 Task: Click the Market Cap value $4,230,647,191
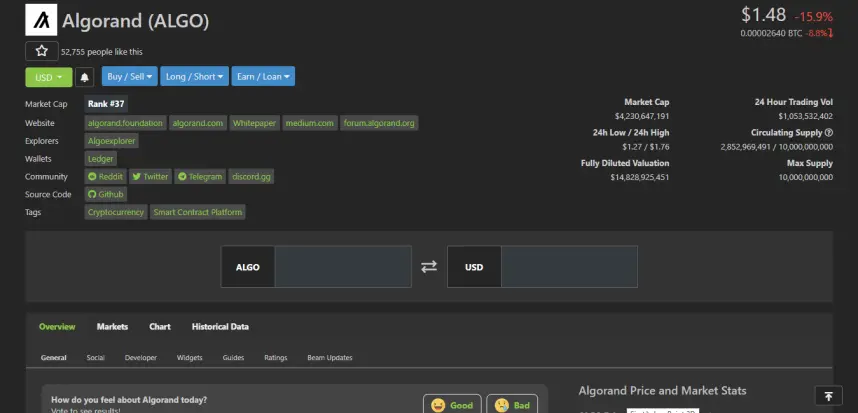point(642,116)
